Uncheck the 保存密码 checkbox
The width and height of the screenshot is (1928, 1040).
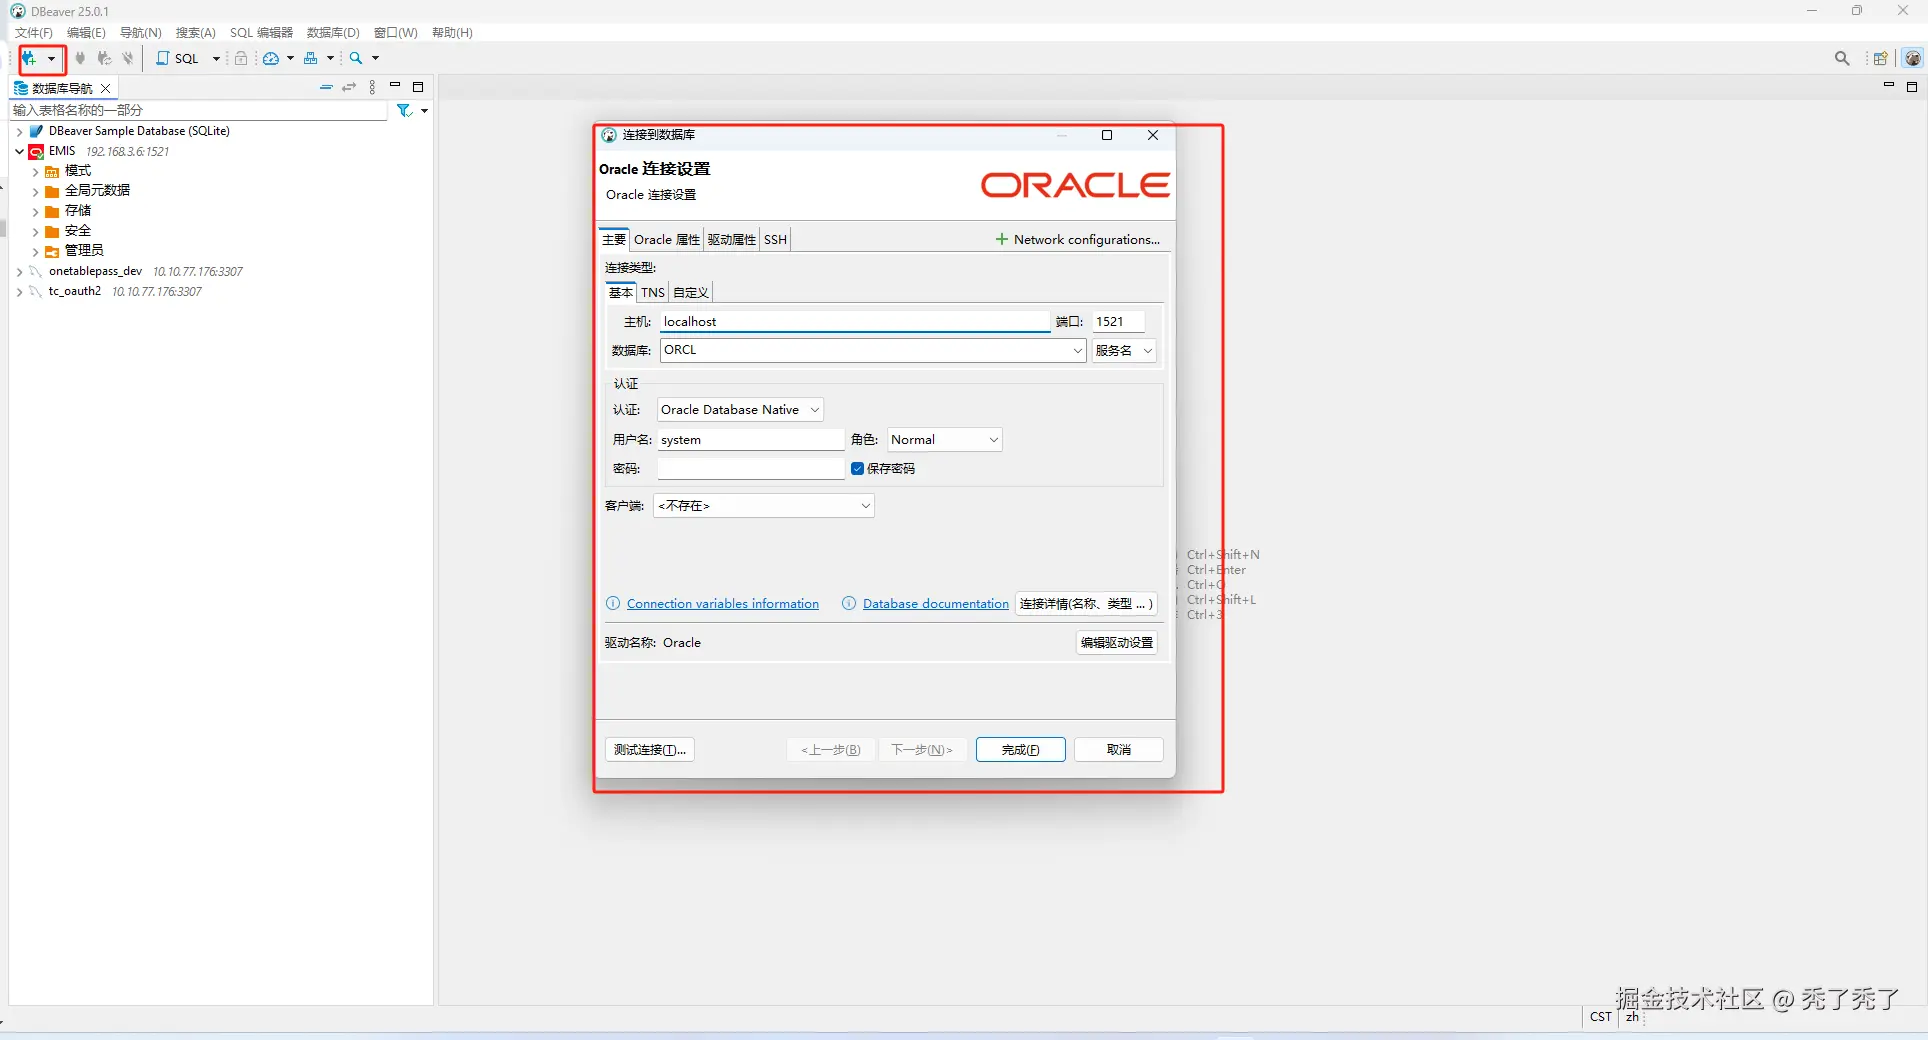click(857, 469)
